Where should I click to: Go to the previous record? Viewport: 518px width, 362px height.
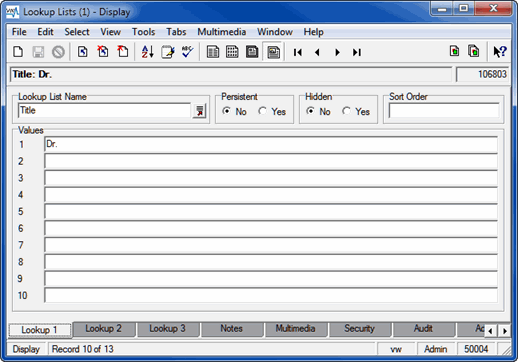(317, 52)
